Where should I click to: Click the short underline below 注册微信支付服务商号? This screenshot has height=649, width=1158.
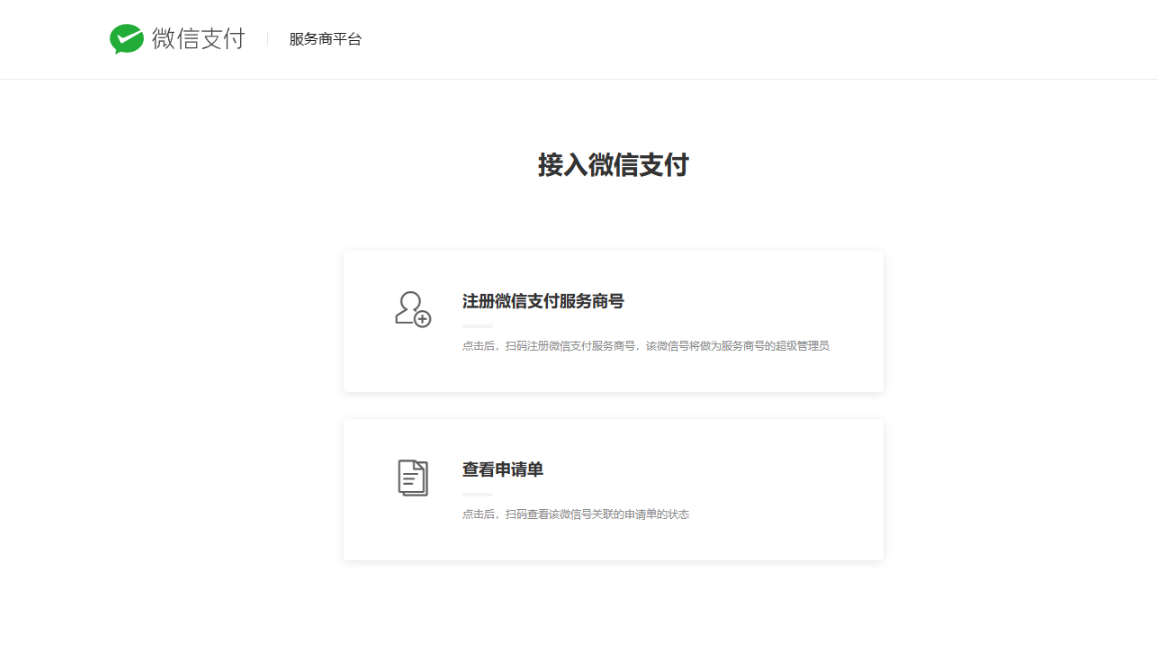(x=477, y=326)
